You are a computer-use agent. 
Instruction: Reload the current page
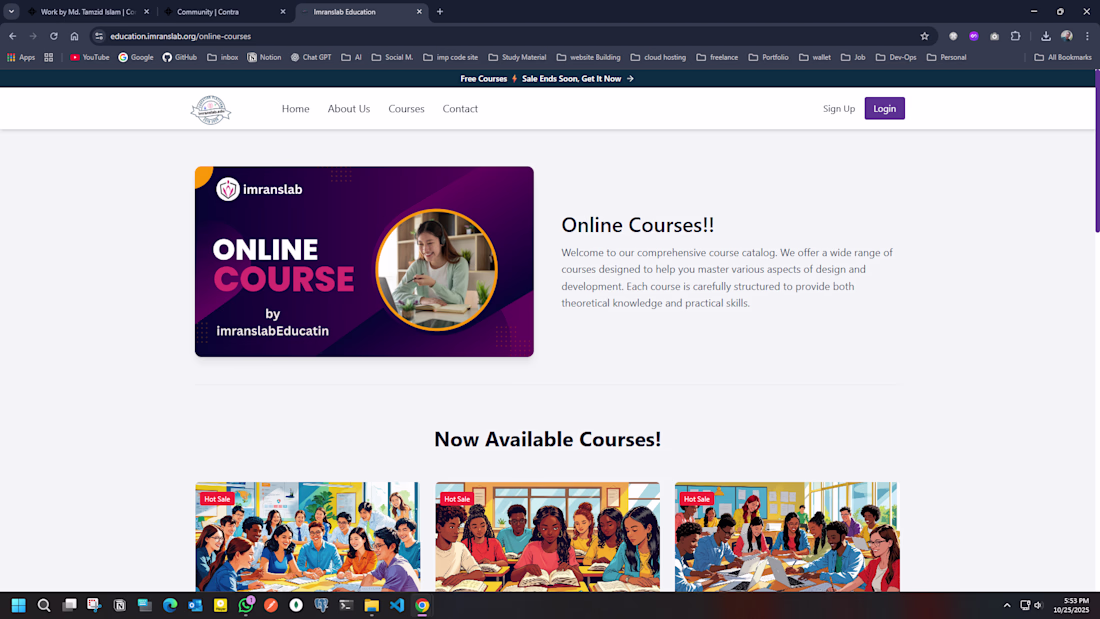(x=53, y=36)
